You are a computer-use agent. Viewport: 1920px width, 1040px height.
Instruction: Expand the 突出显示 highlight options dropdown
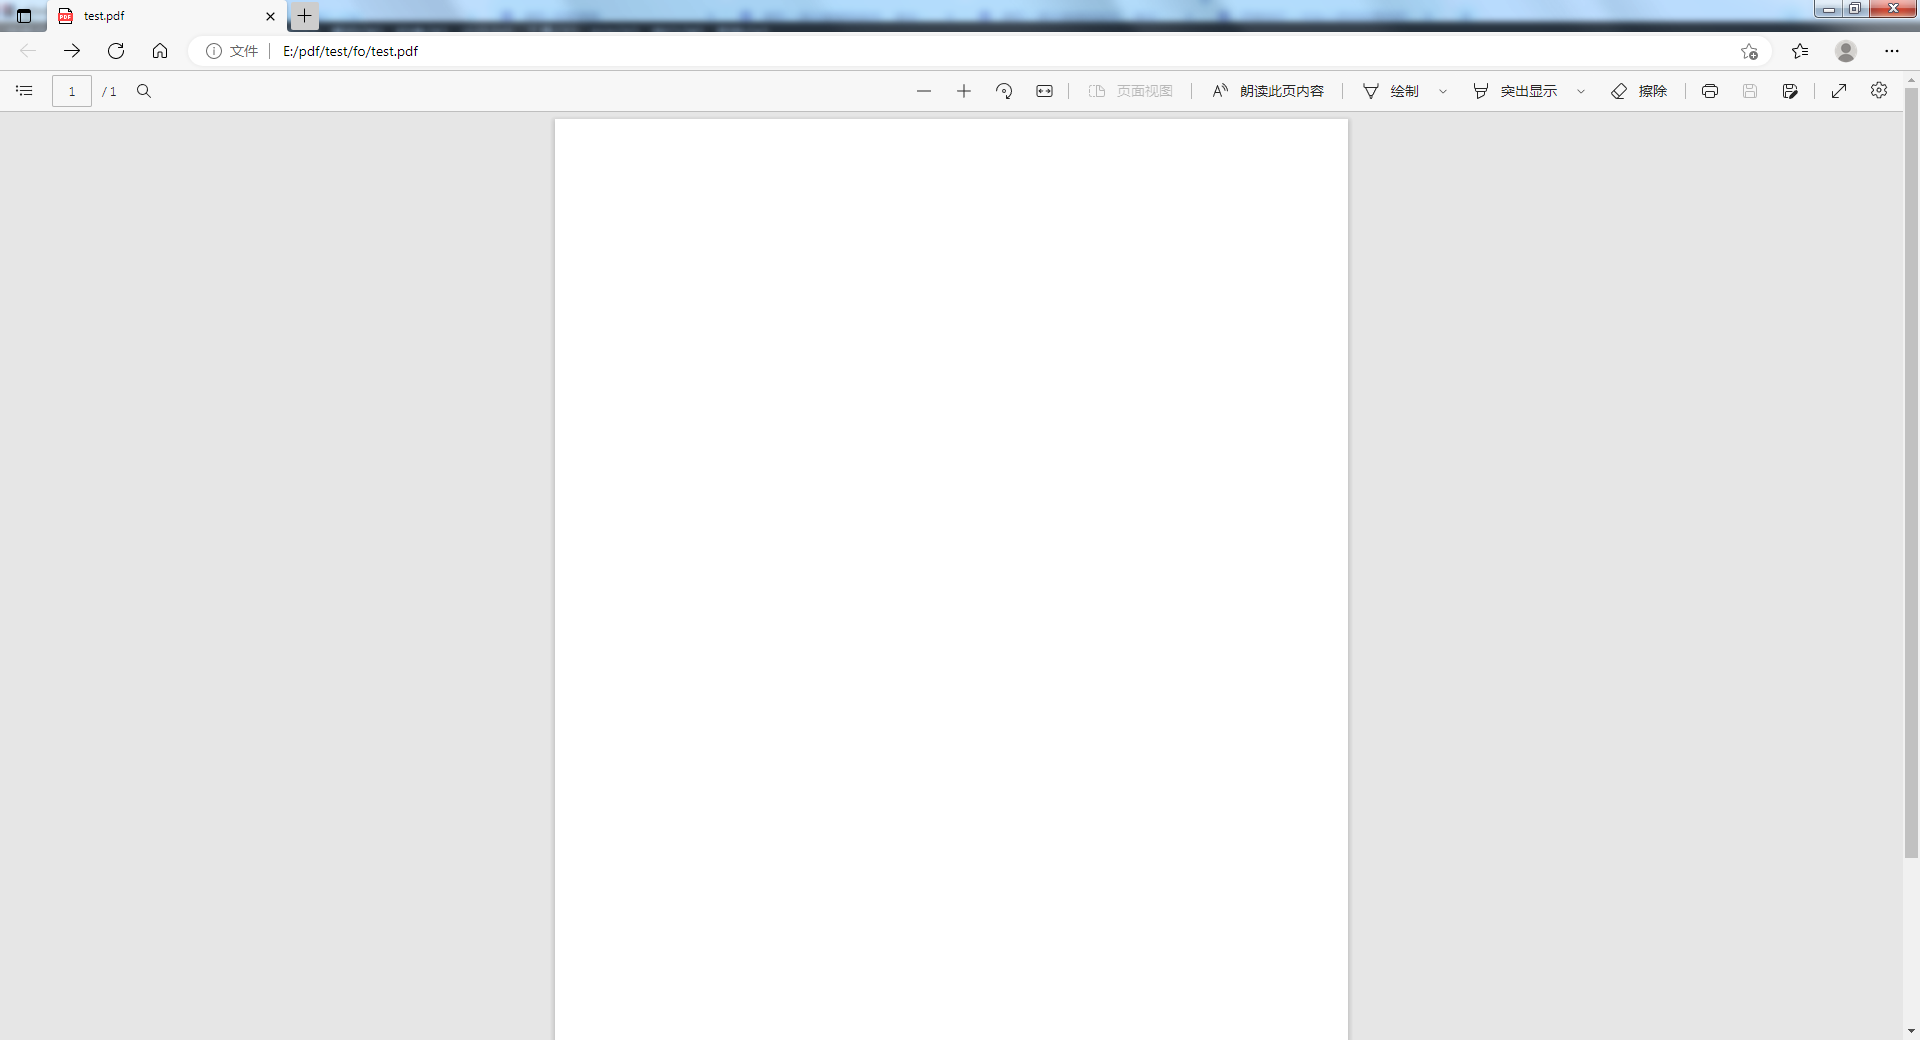coord(1581,91)
